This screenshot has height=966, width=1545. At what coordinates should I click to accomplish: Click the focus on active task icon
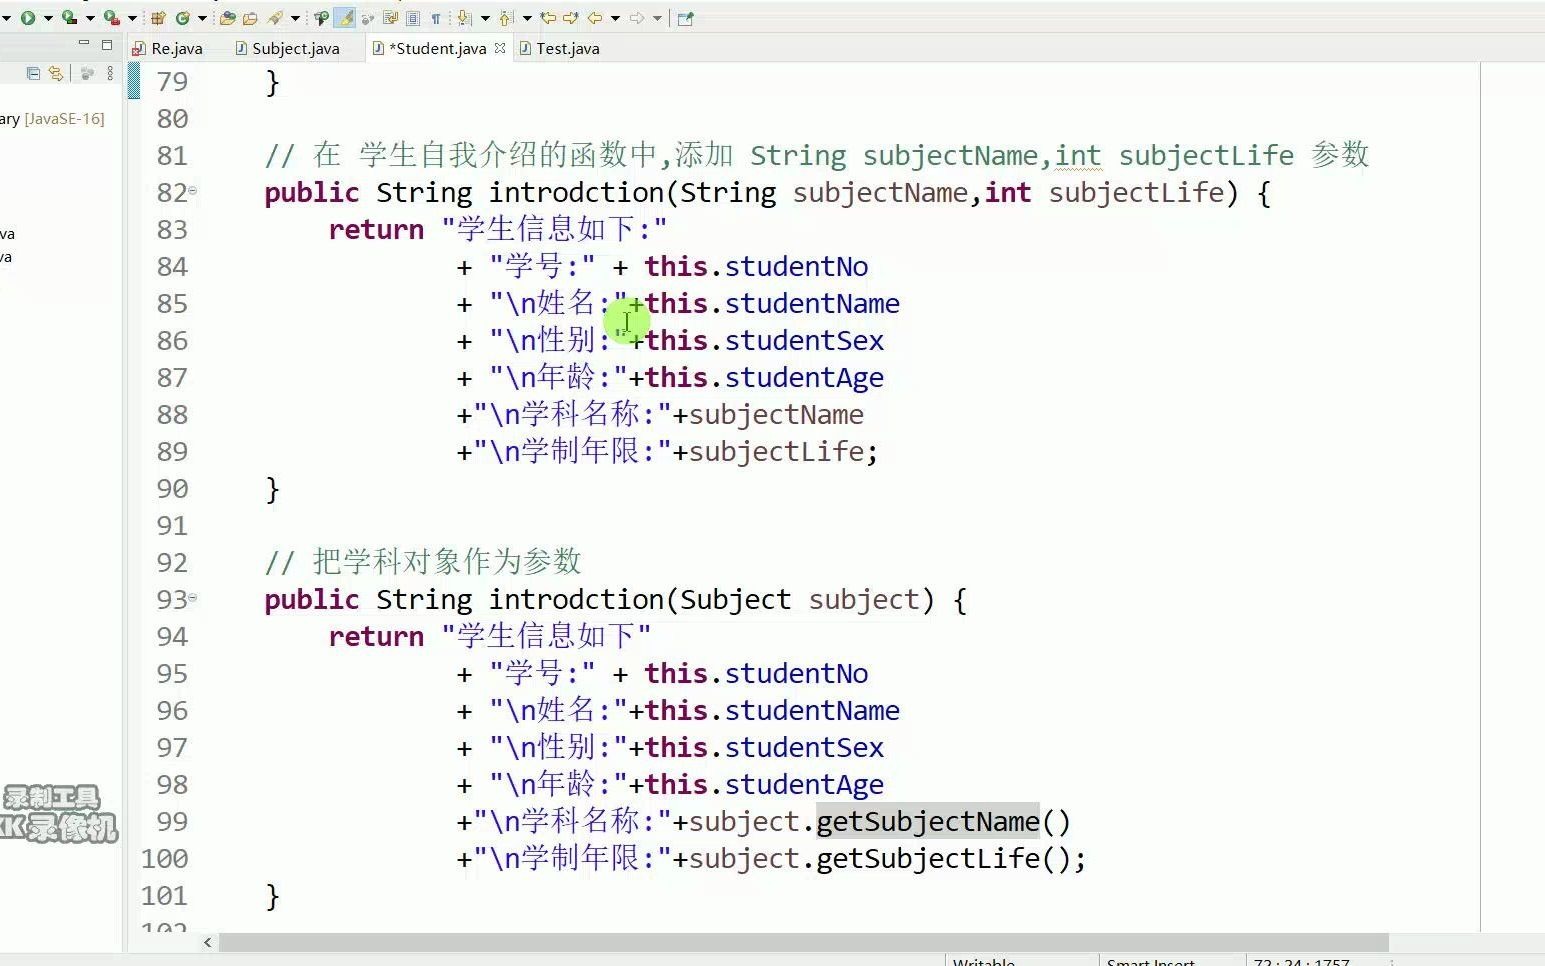pyautogui.click(x=87, y=73)
